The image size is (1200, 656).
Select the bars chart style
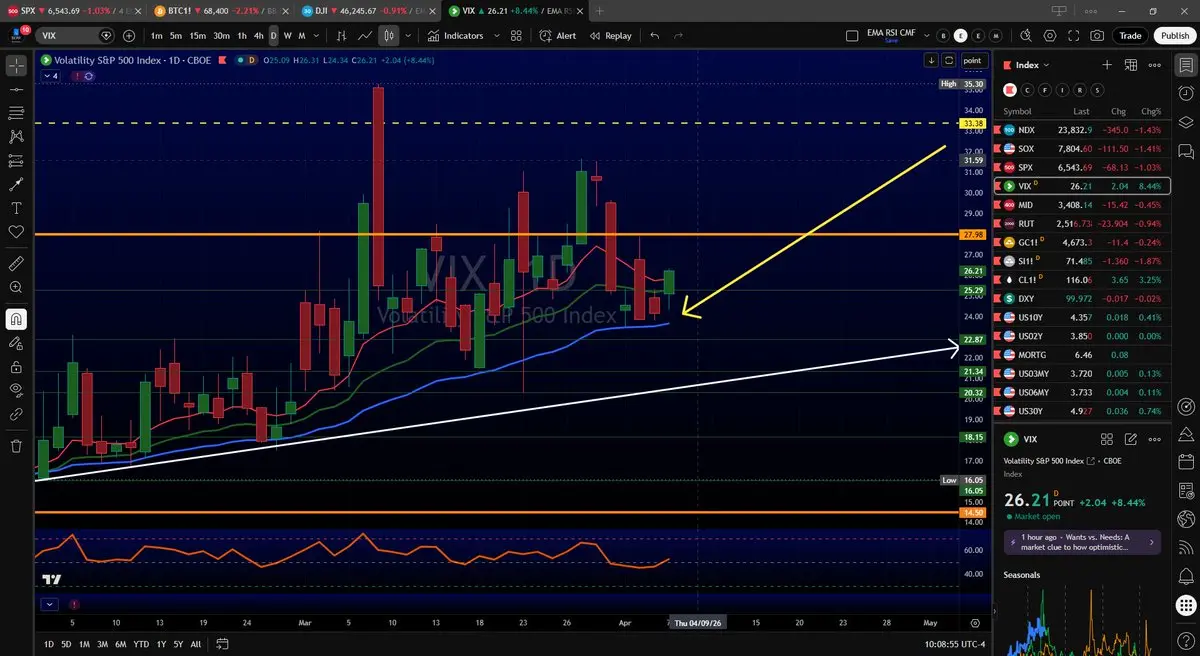pyautogui.click(x=340, y=36)
